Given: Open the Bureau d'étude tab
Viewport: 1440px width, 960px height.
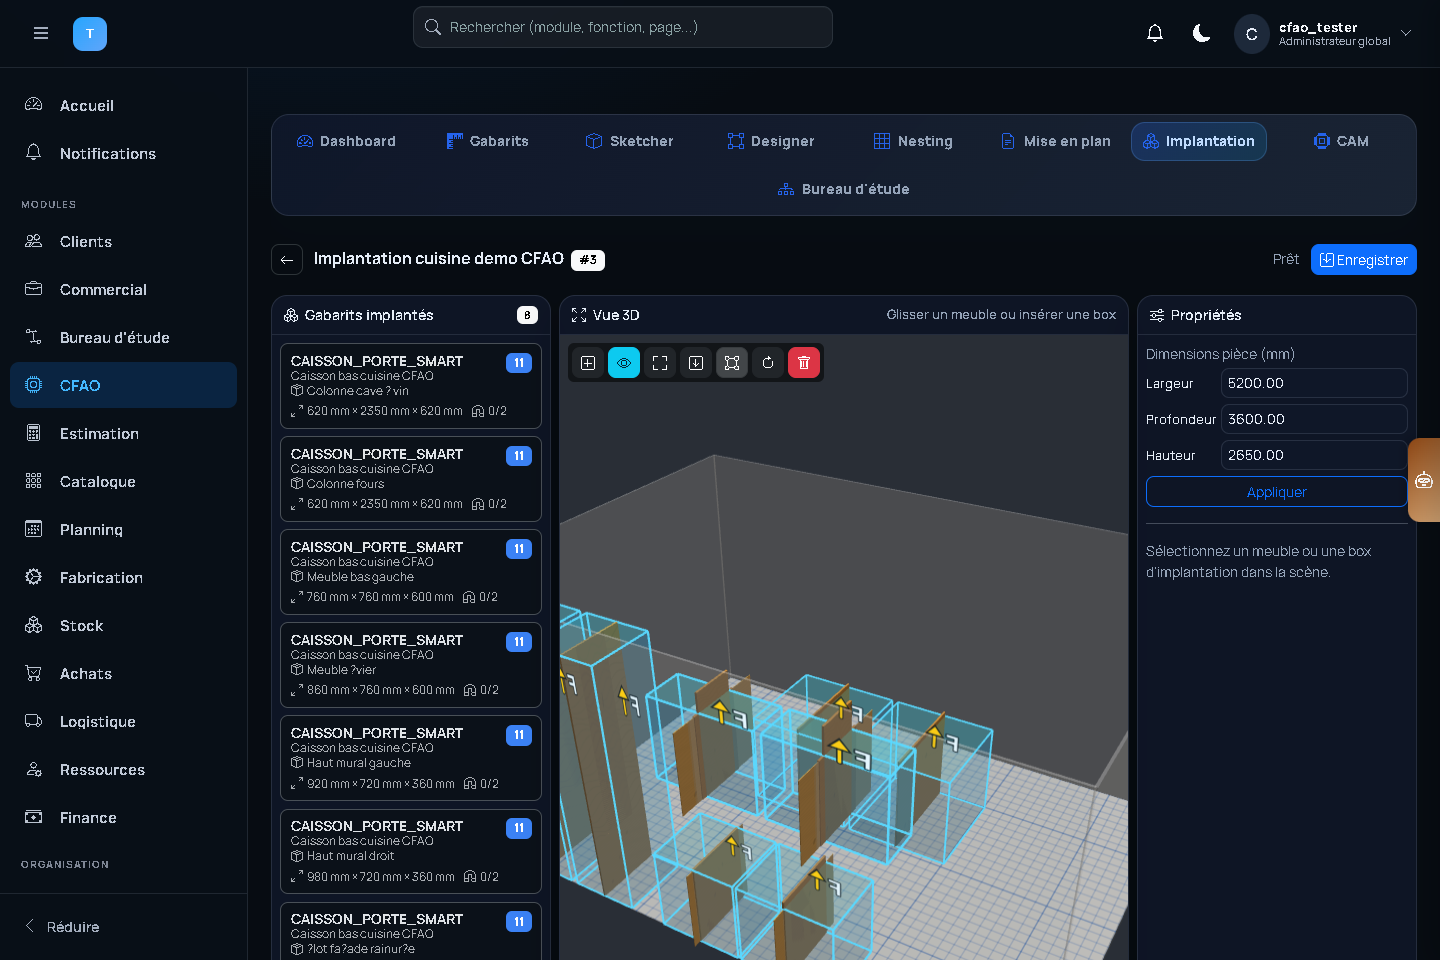Looking at the screenshot, I should point(844,189).
